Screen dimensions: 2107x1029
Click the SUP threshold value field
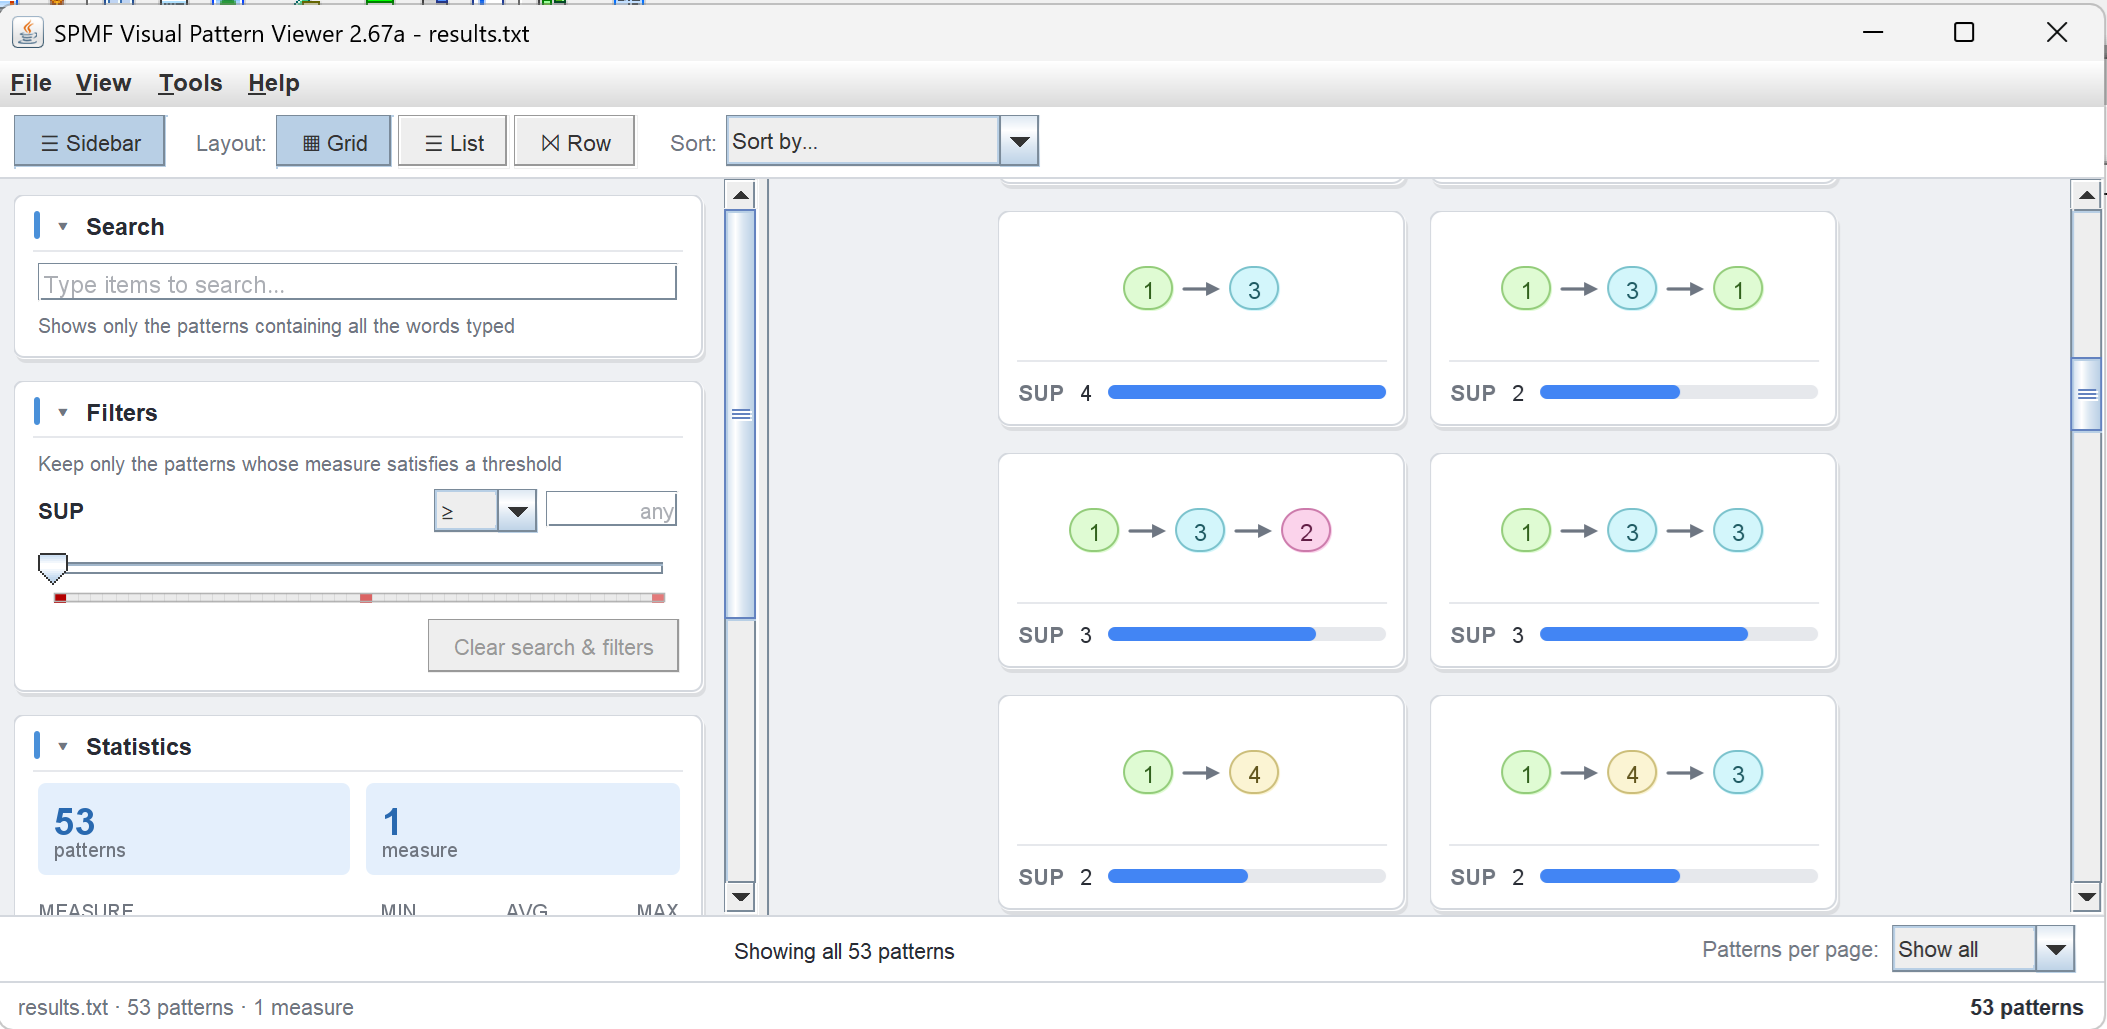(612, 510)
